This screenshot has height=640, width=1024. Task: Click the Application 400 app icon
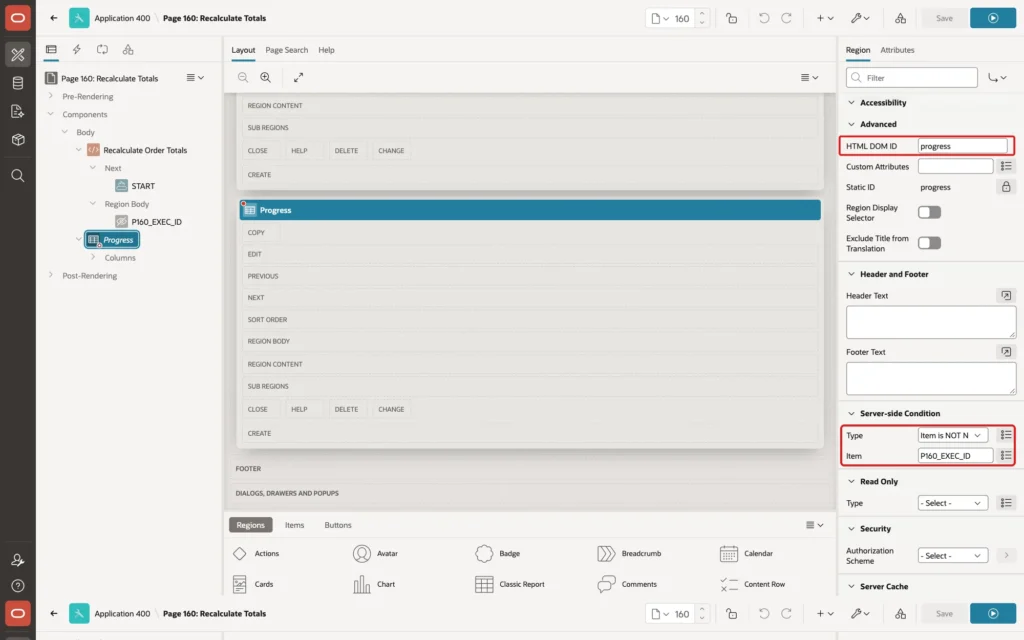[78, 18]
